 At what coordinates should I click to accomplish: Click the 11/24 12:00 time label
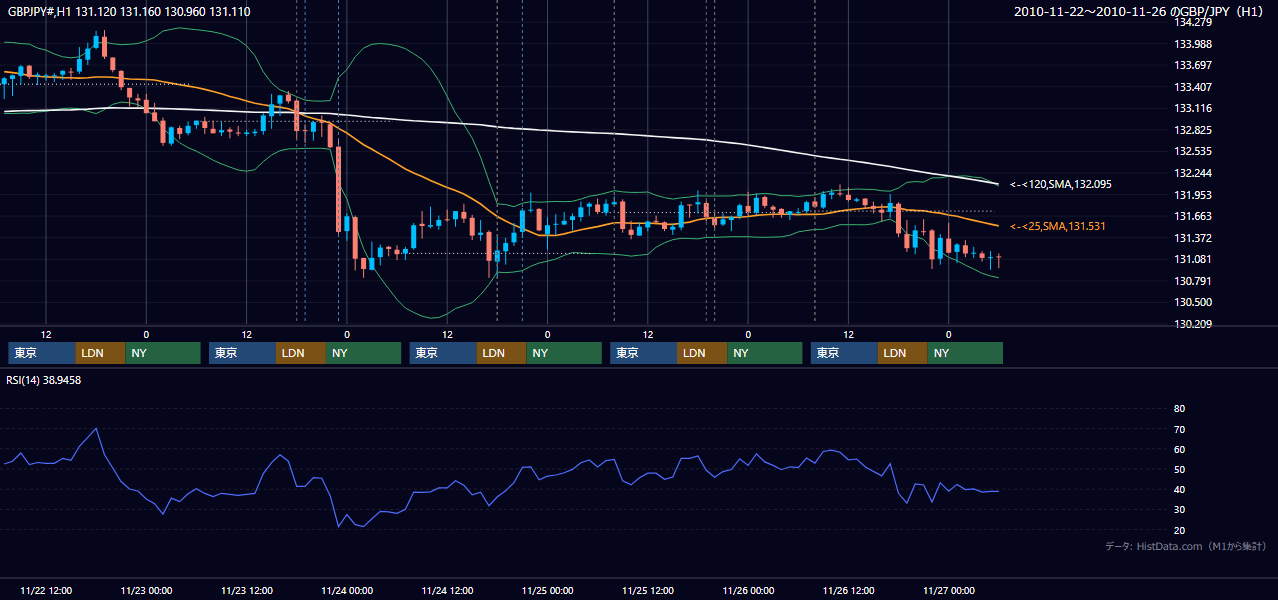coord(447,590)
